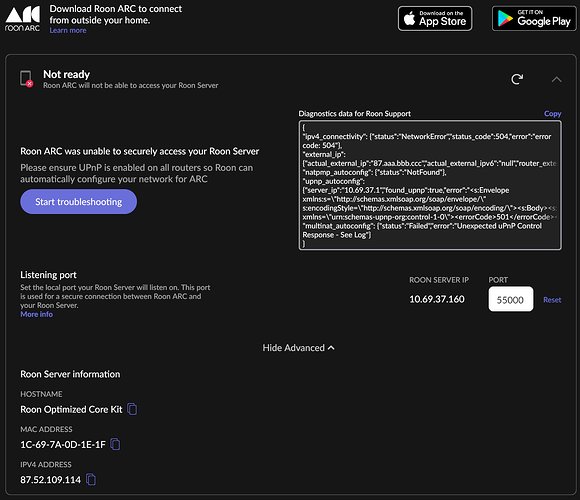This screenshot has height=500, width=580.
Task: Copy diagnostics data for Roon Support
Action: (552, 114)
